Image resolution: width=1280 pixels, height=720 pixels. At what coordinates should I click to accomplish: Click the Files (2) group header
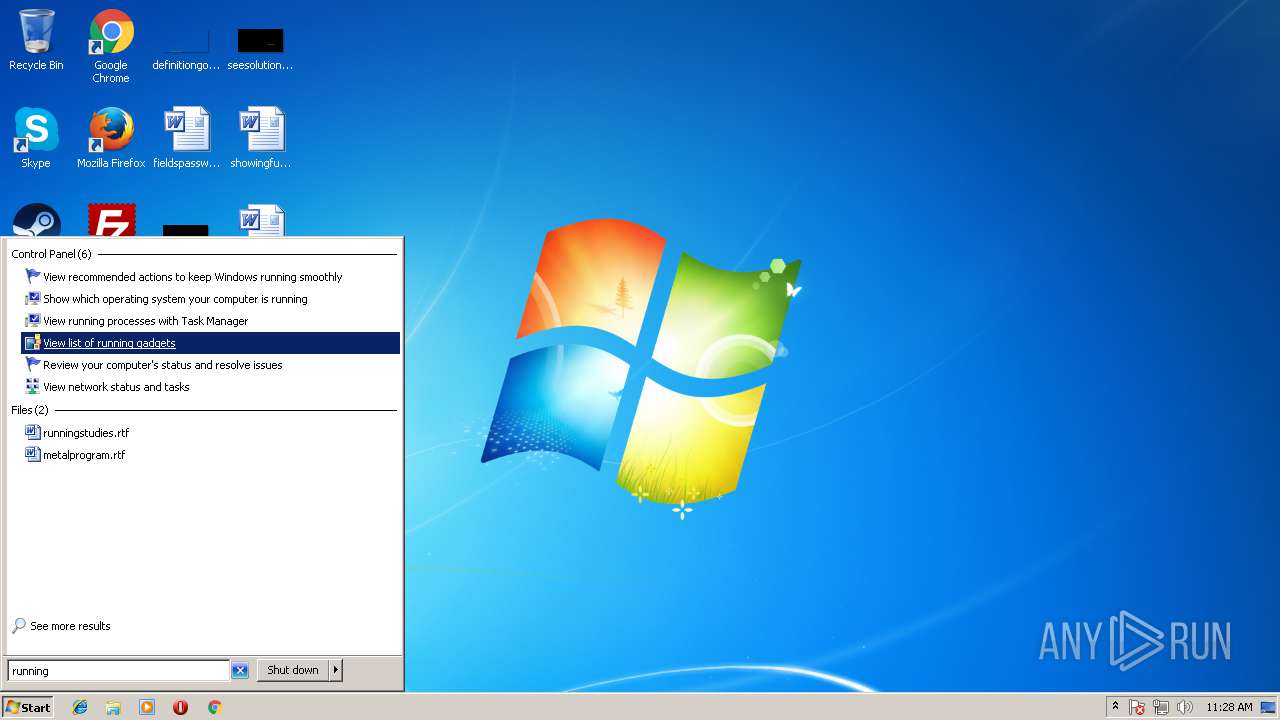pyautogui.click(x=30, y=410)
